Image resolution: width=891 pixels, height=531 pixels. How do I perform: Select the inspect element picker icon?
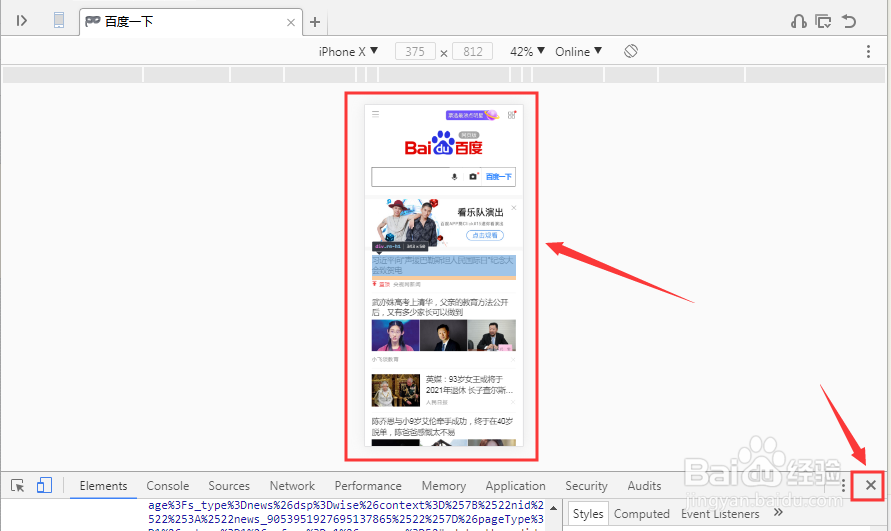point(18,486)
